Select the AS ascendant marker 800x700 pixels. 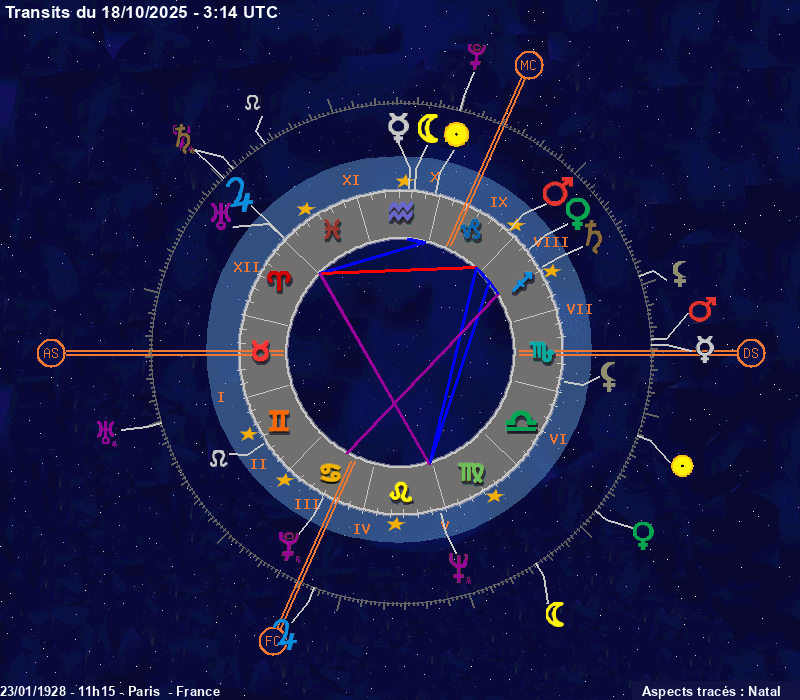click(50, 353)
